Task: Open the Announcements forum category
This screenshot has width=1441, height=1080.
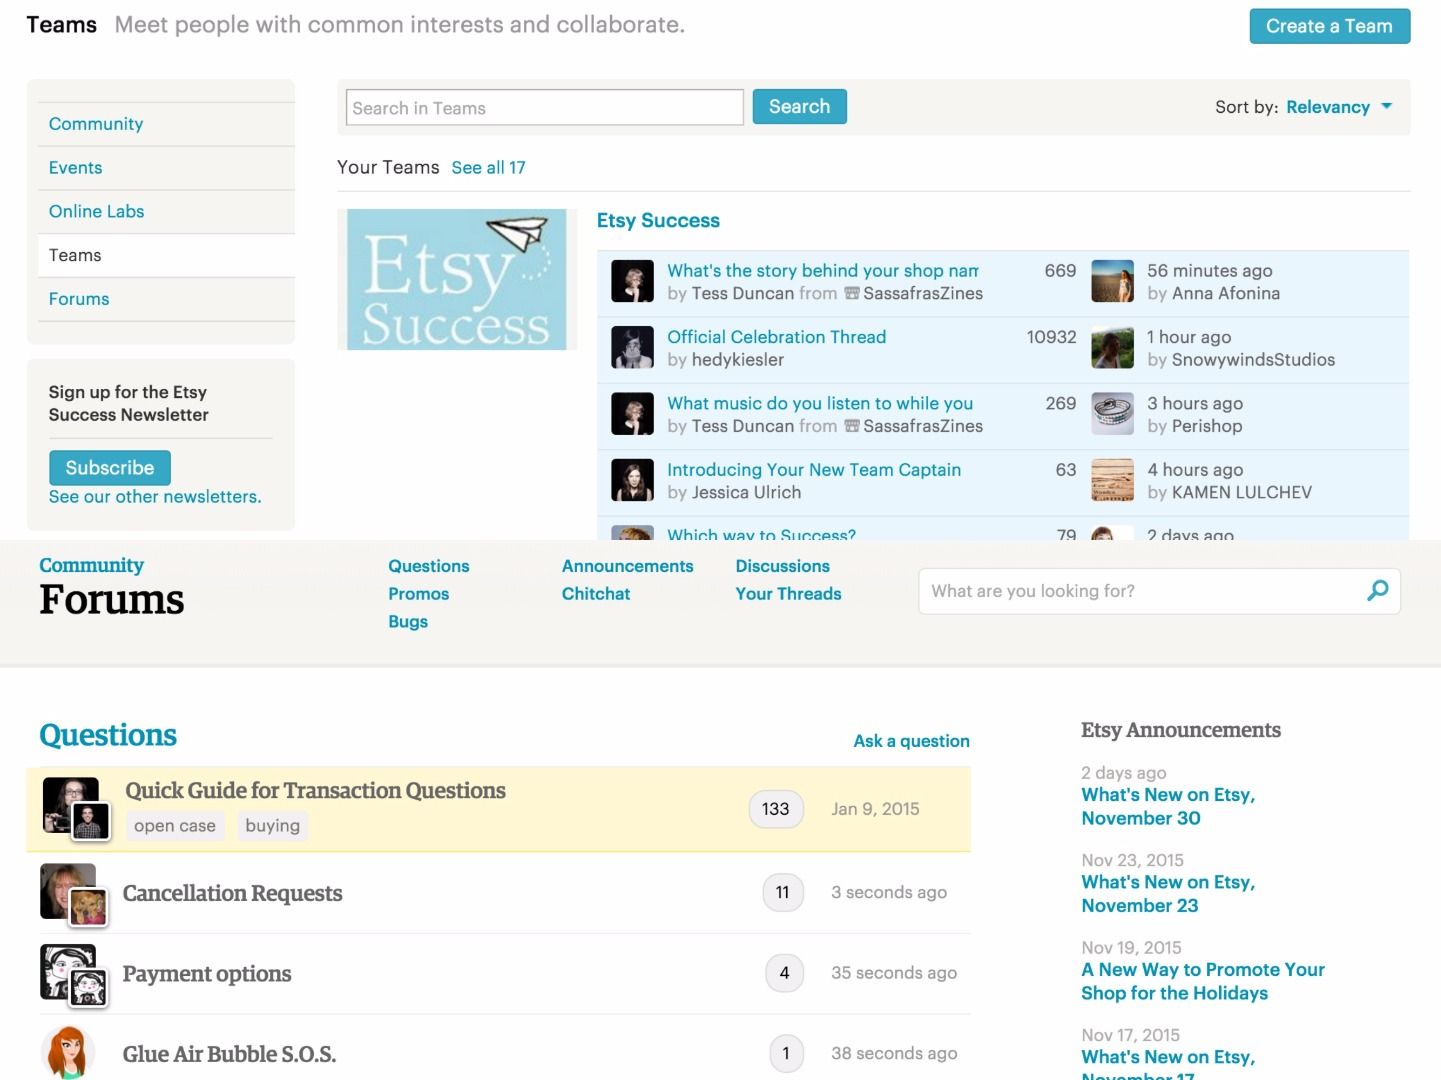Action: coord(627,566)
